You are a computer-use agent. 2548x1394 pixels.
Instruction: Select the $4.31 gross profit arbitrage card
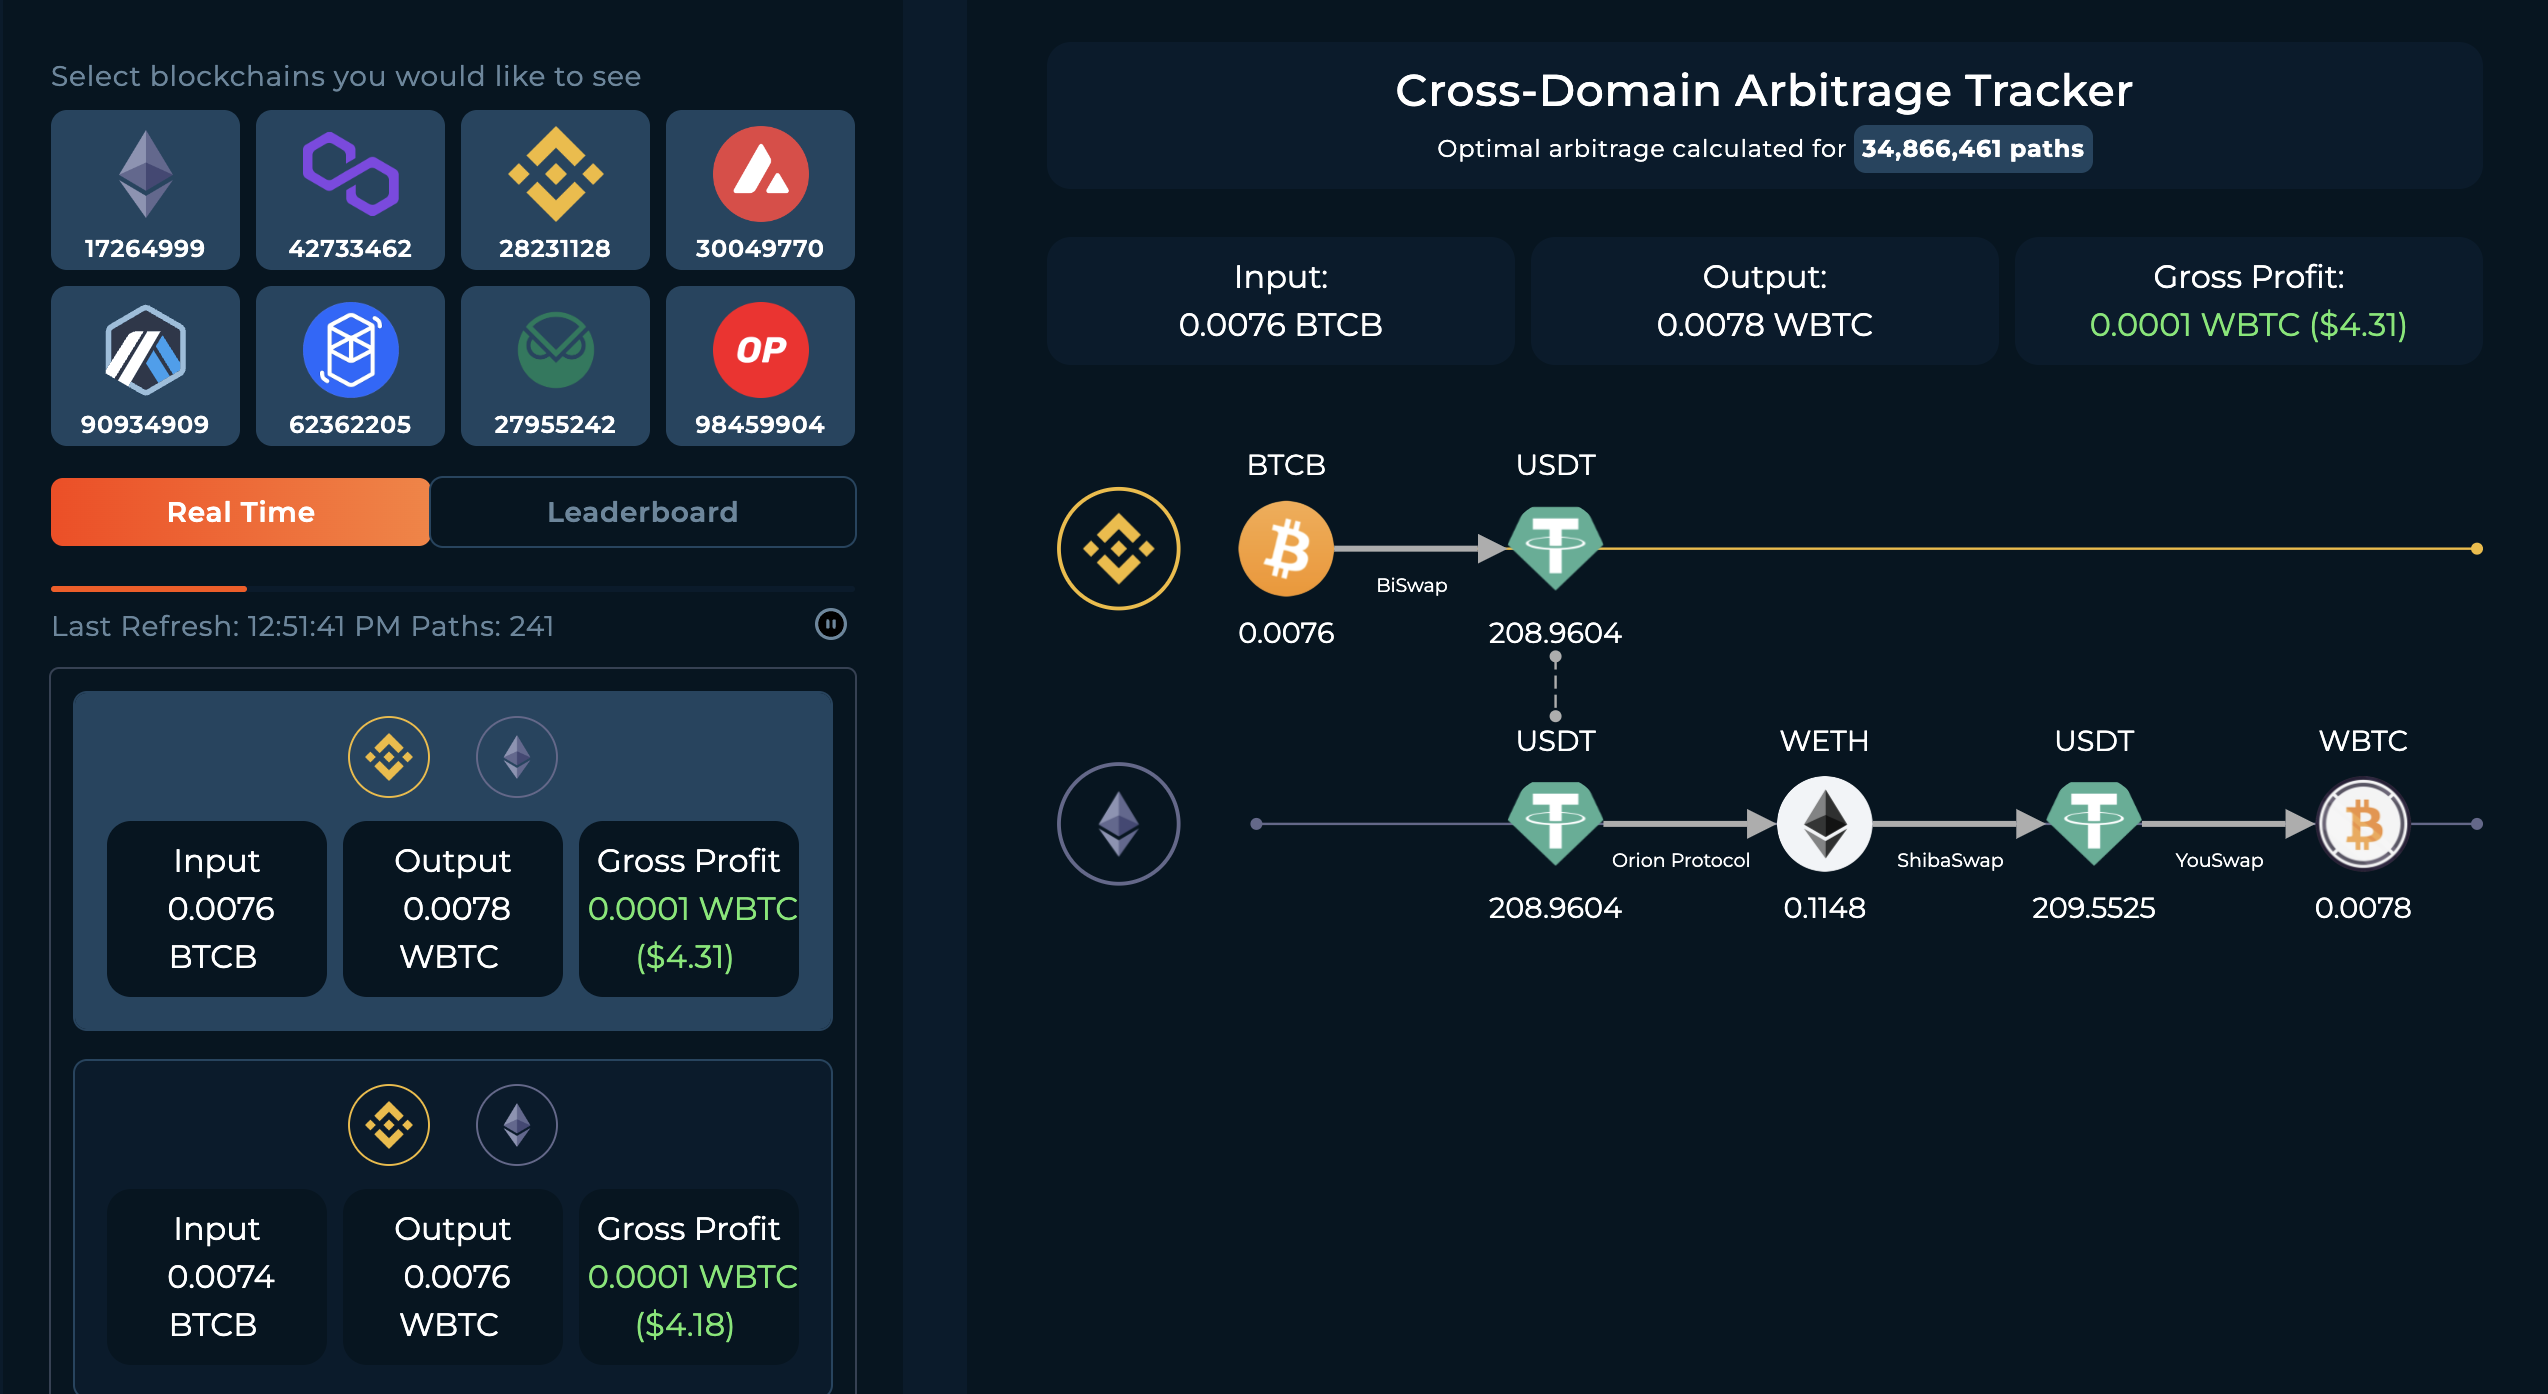pyautogui.click(x=453, y=861)
